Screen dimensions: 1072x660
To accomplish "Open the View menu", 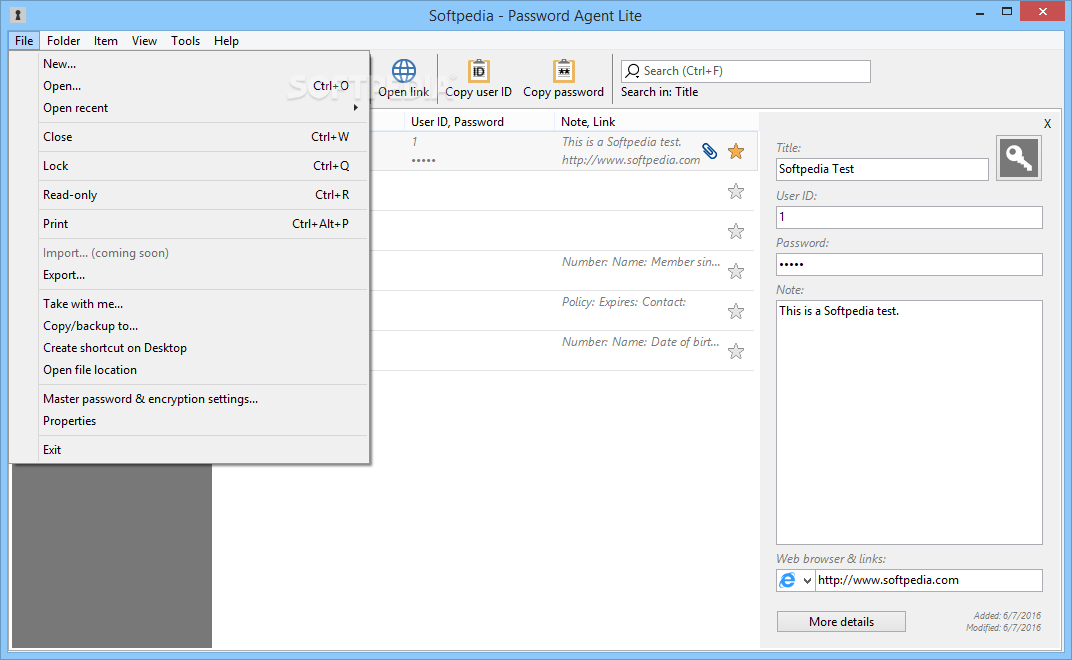I will (144, 40).
